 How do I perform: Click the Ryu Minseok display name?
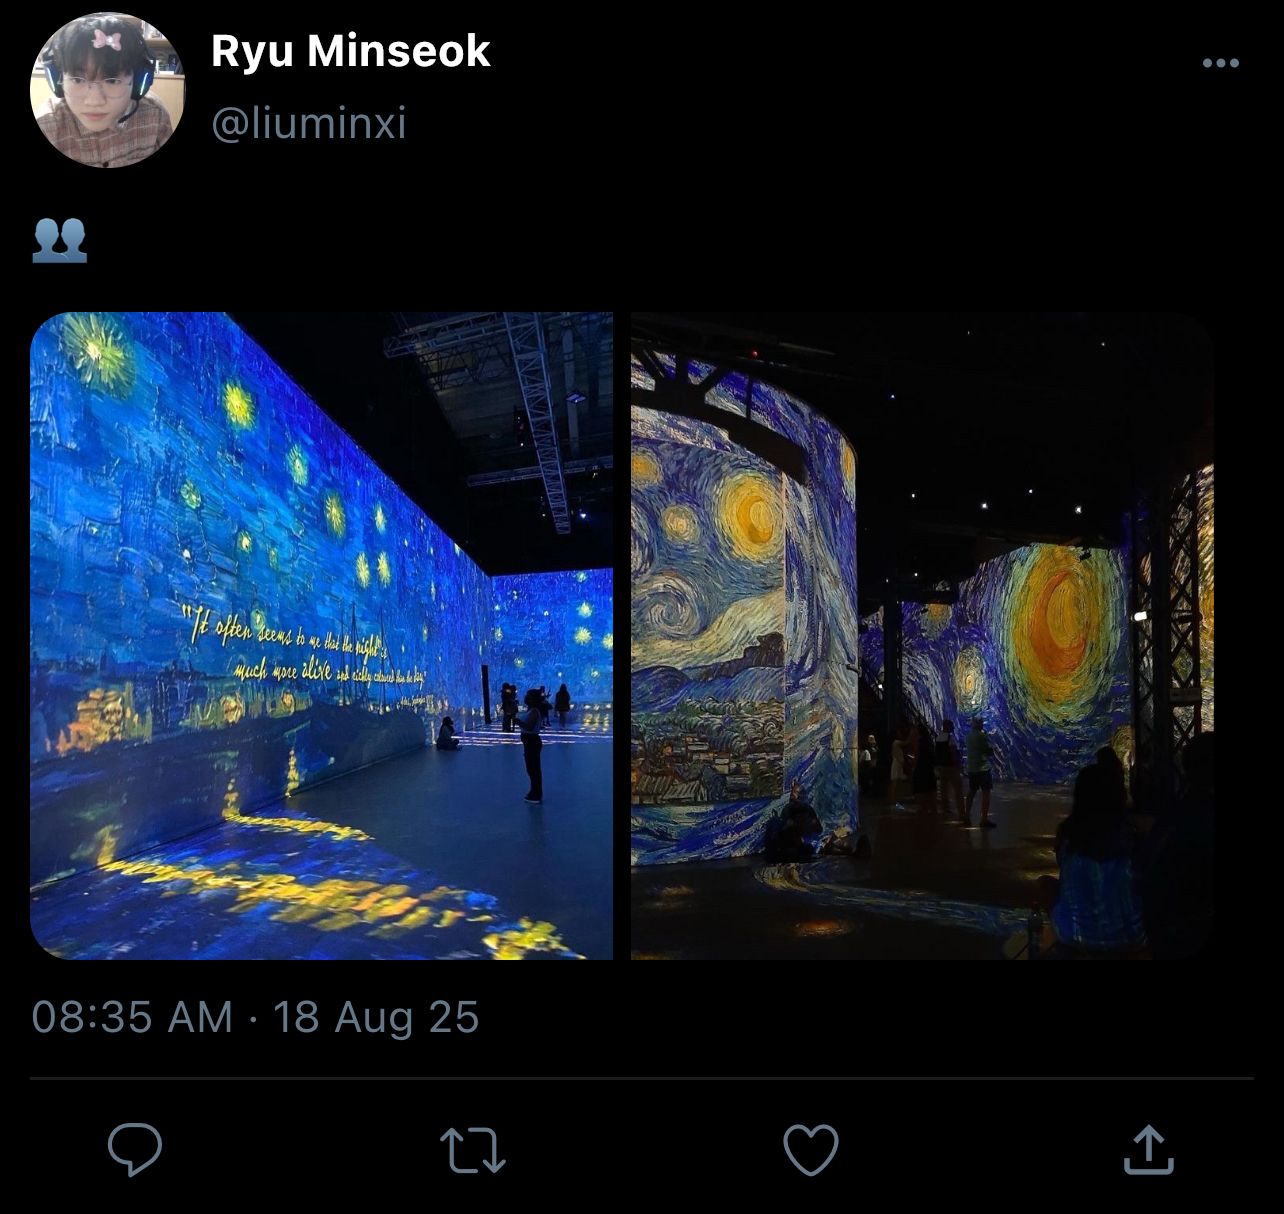click(x=350, y=51)
